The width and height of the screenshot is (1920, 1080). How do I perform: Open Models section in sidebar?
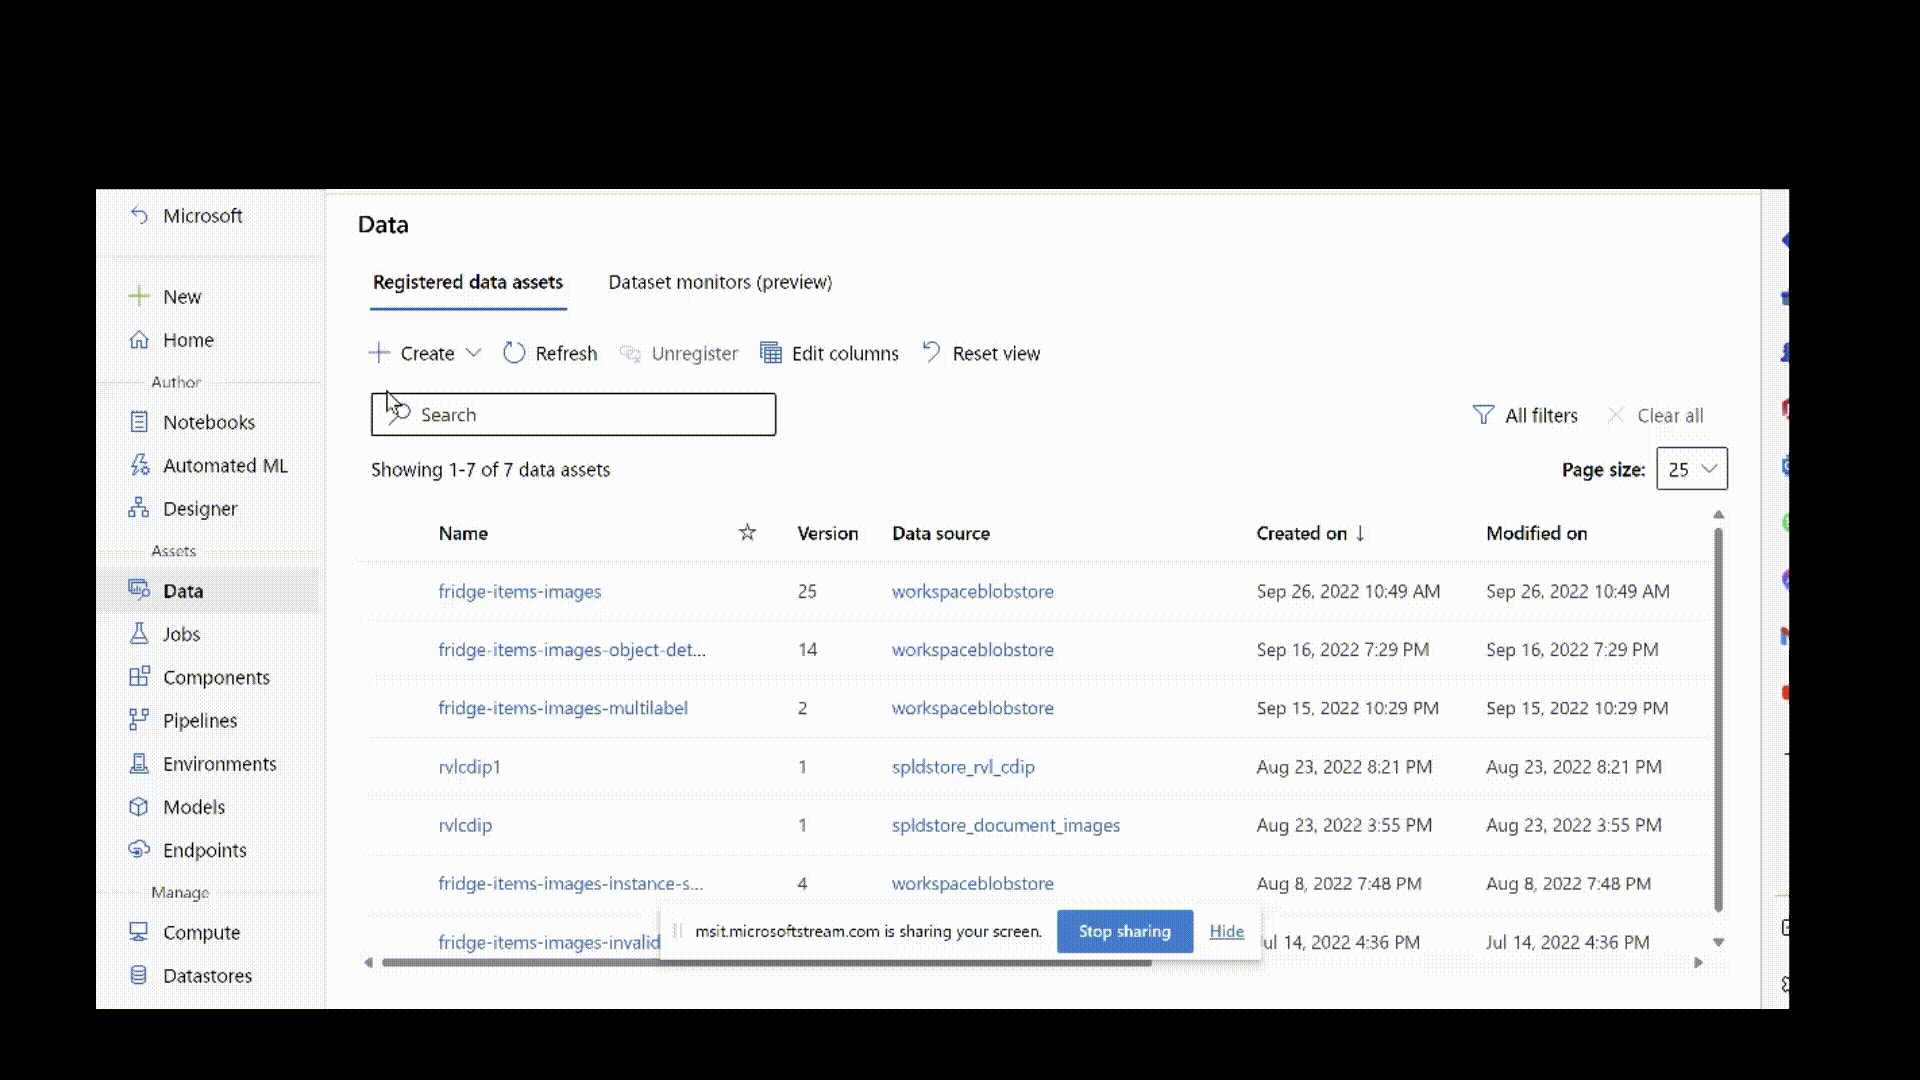pyautogui.click(x=193, y=806)
